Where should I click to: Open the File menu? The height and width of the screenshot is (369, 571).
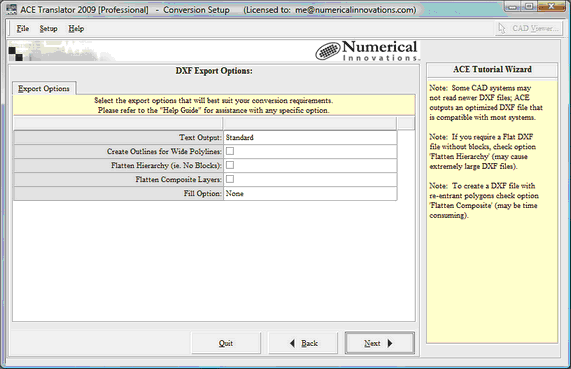pyautogui.click(x=23, y=28)
